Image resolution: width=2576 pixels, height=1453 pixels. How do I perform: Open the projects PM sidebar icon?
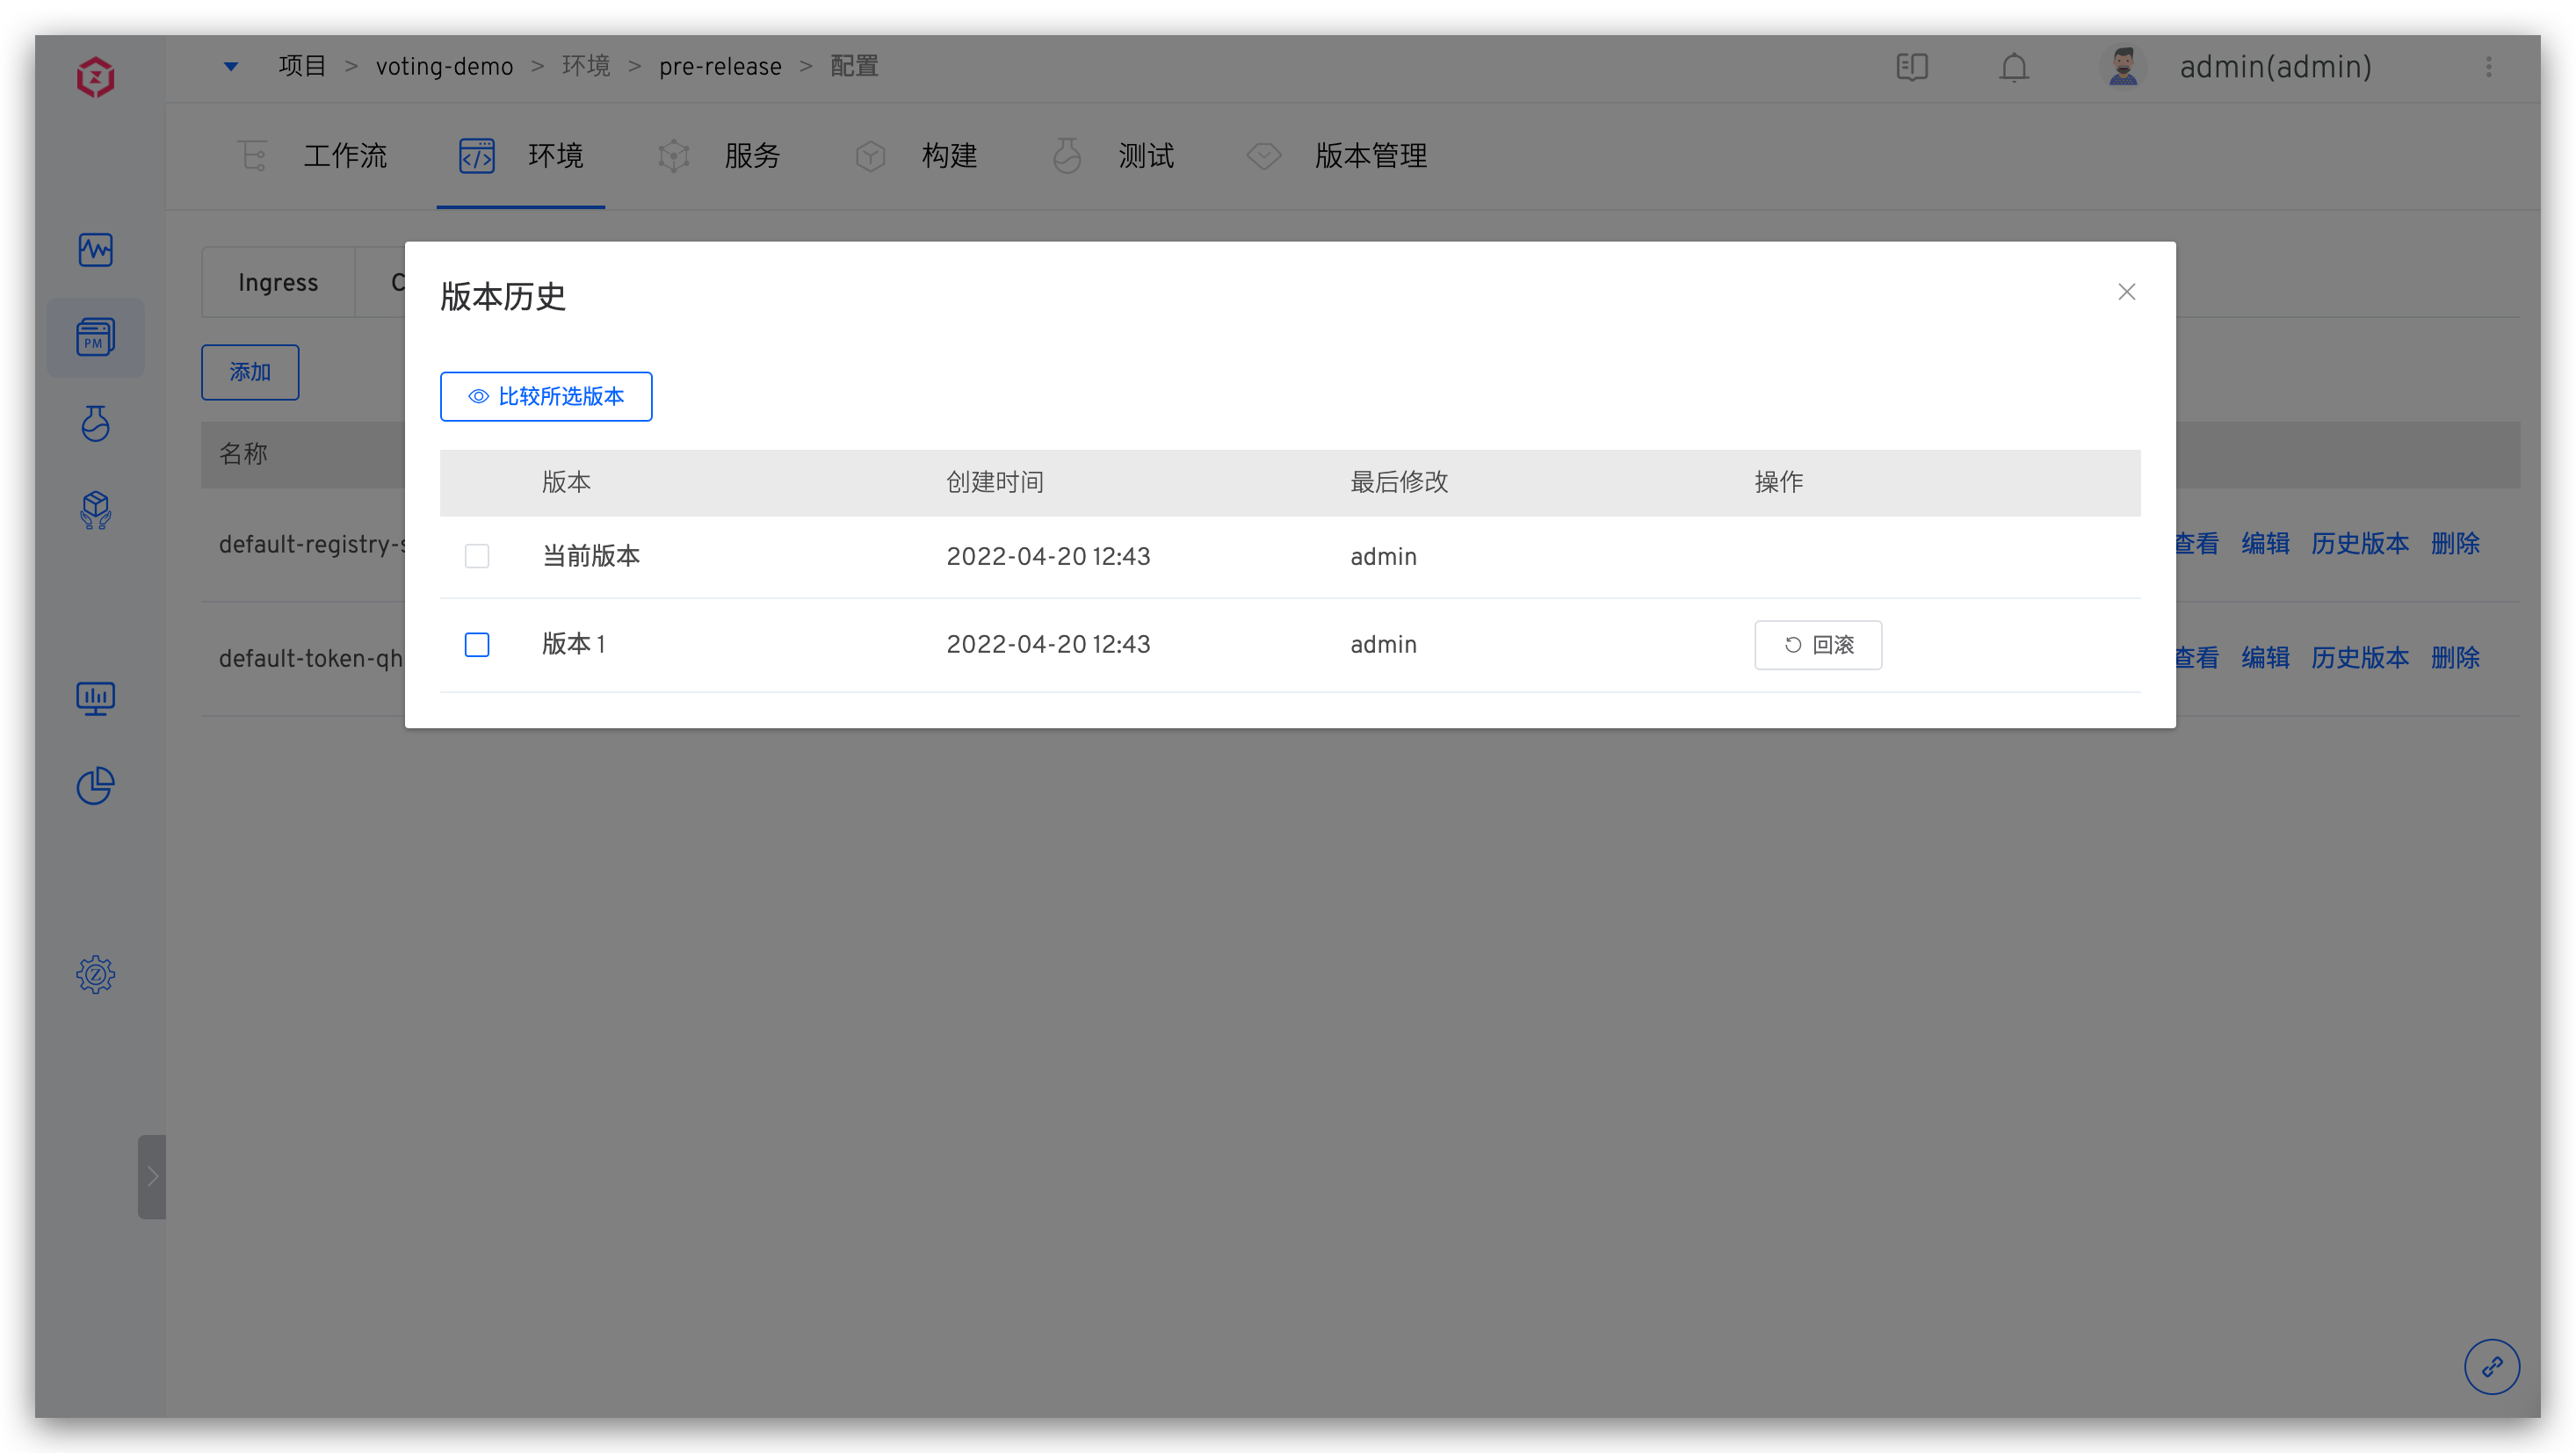(96, 337)
